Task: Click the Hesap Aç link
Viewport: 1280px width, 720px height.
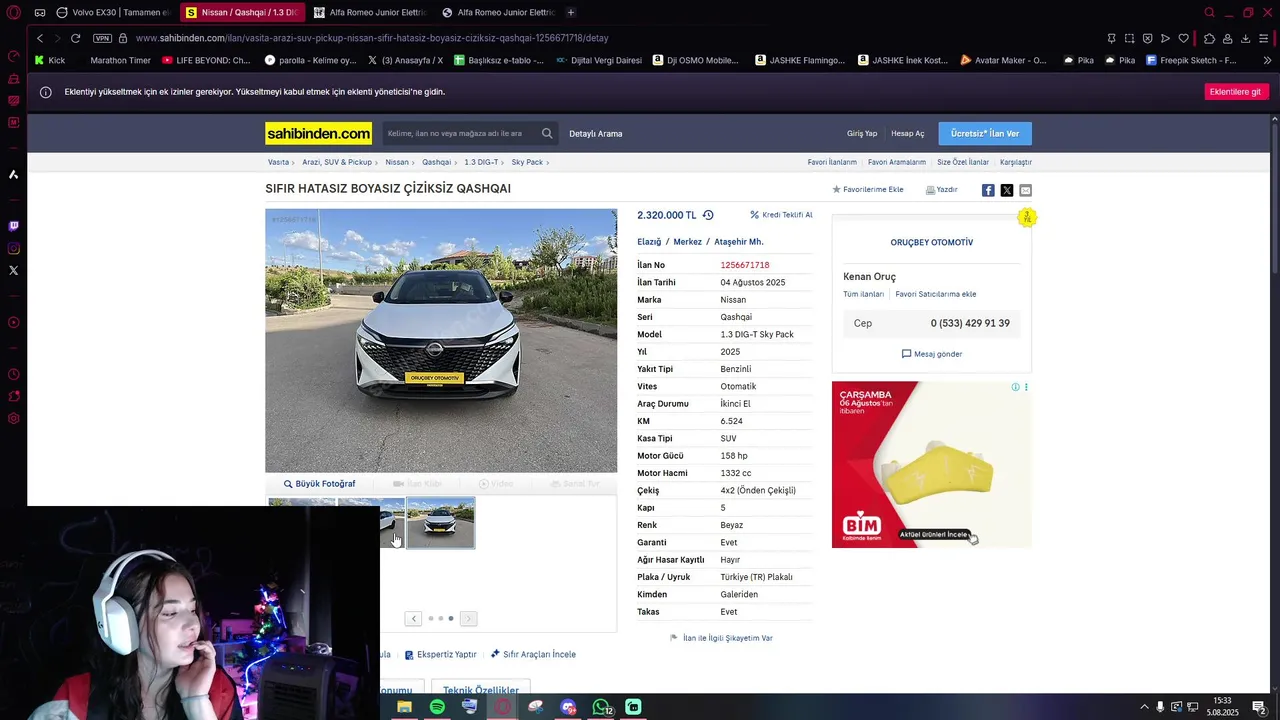Action: coord(908,133)
